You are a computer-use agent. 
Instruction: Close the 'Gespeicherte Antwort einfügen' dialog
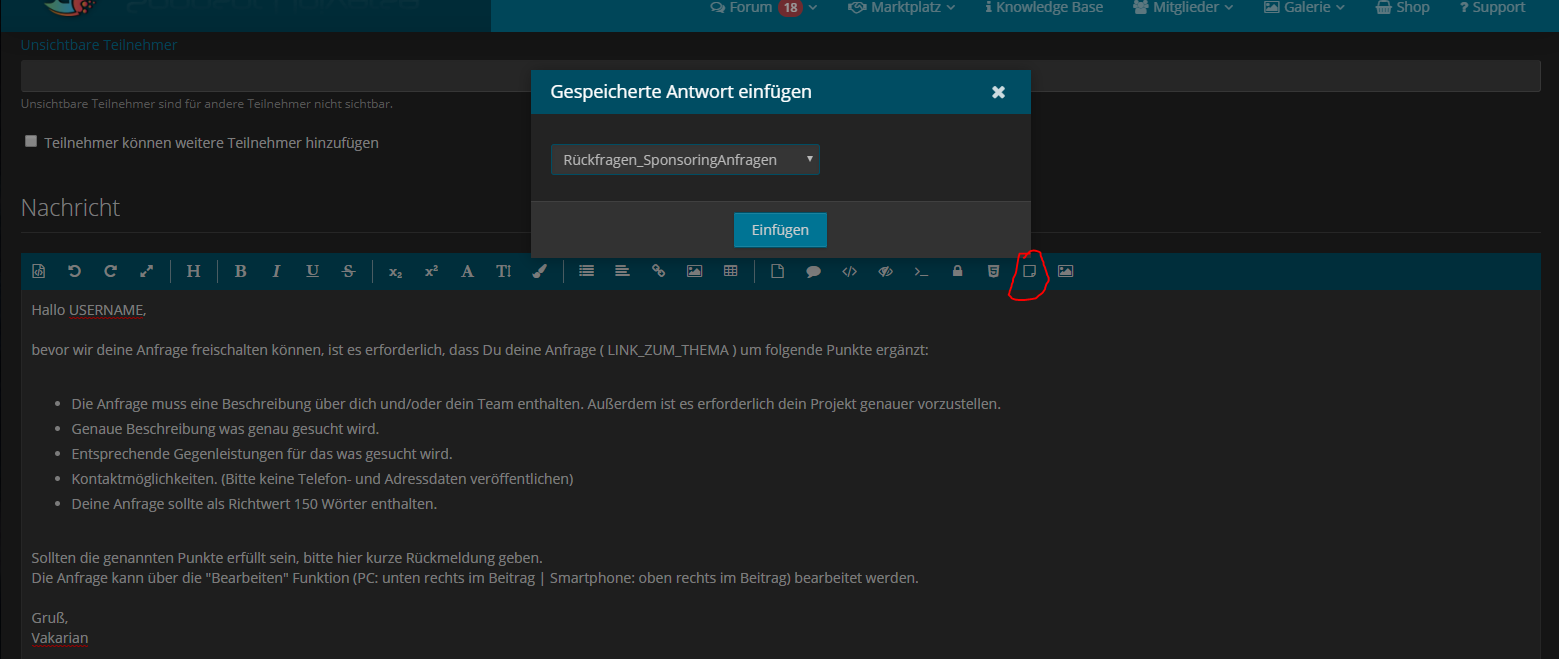998,92
